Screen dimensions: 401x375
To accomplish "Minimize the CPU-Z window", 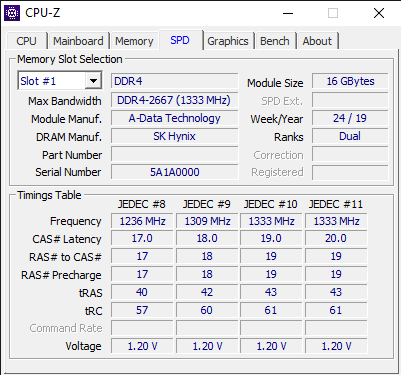I will click(x=288, y=13).
